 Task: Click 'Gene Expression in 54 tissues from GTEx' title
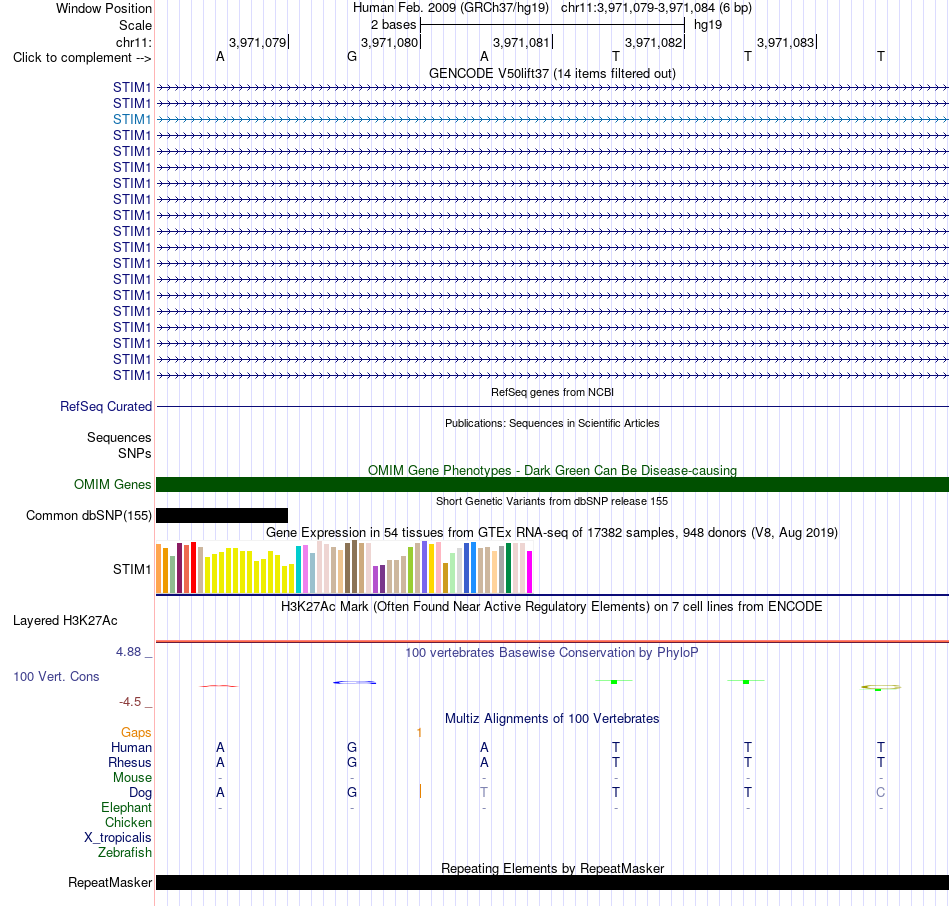point(552,533)
